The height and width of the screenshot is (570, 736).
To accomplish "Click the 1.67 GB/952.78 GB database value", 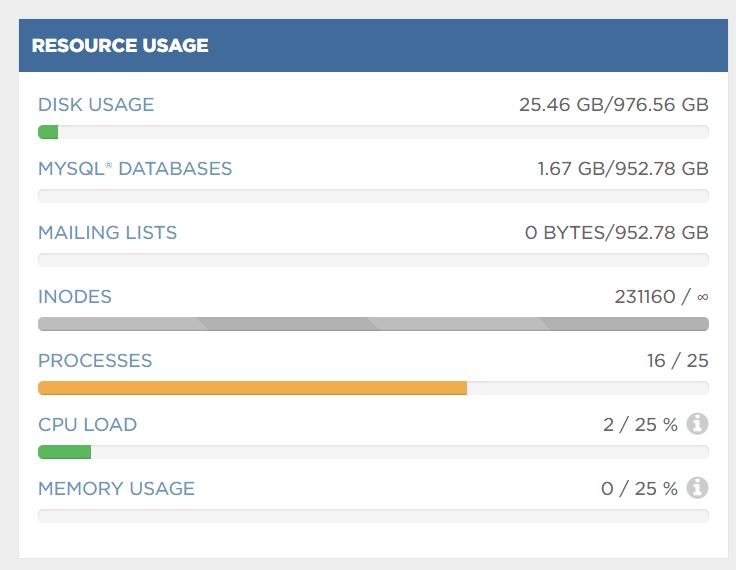I will click(622, 169).
